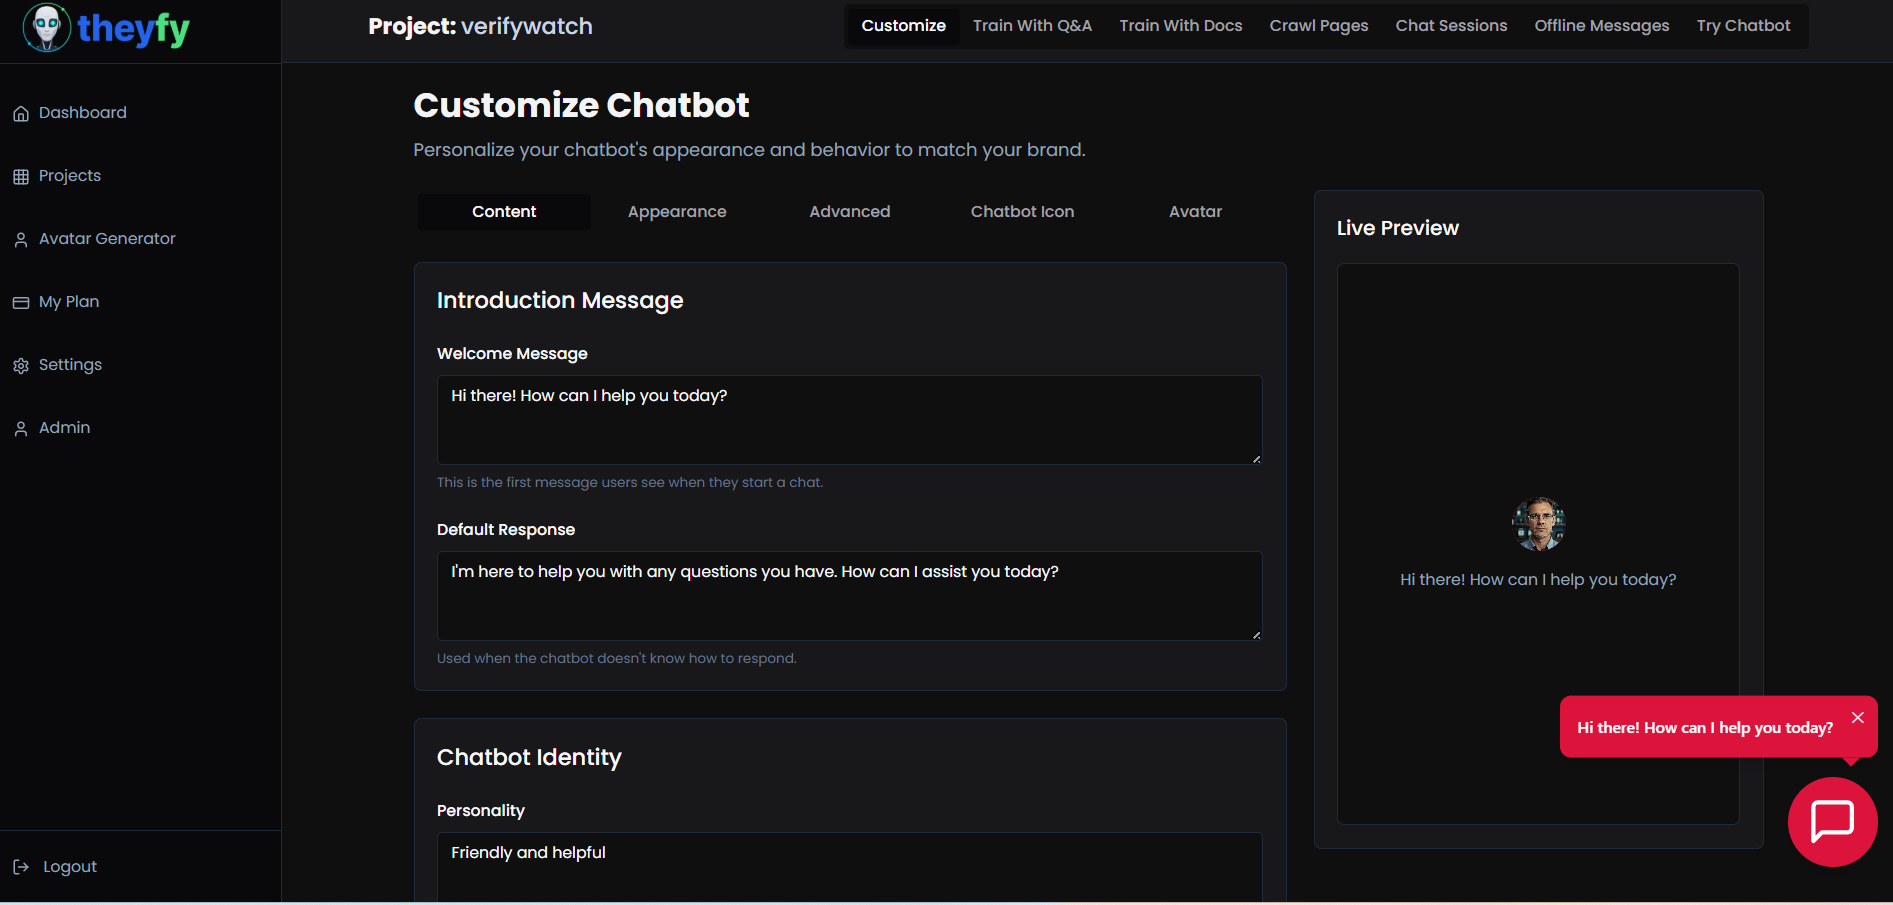Click the 'Live Preview' panel heading
This screenshot has width=1893, height=905.
click(1398, 228)
